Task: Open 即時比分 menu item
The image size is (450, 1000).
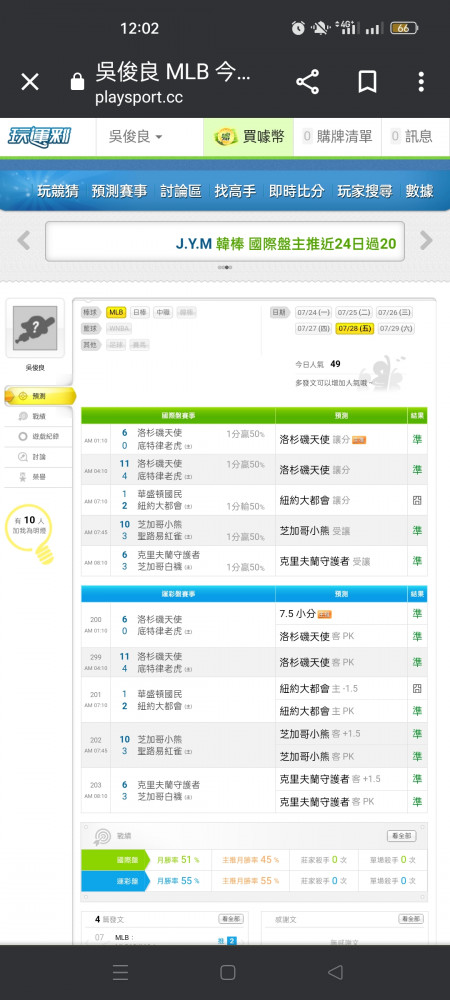Action: tap(296, 191)
